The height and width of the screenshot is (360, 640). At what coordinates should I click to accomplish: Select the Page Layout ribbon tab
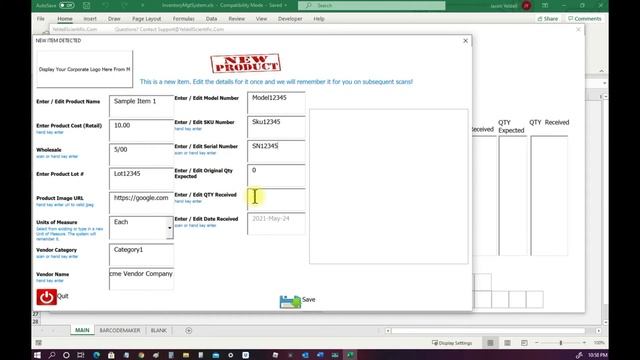pyautogui.click(x=147, y=19)
